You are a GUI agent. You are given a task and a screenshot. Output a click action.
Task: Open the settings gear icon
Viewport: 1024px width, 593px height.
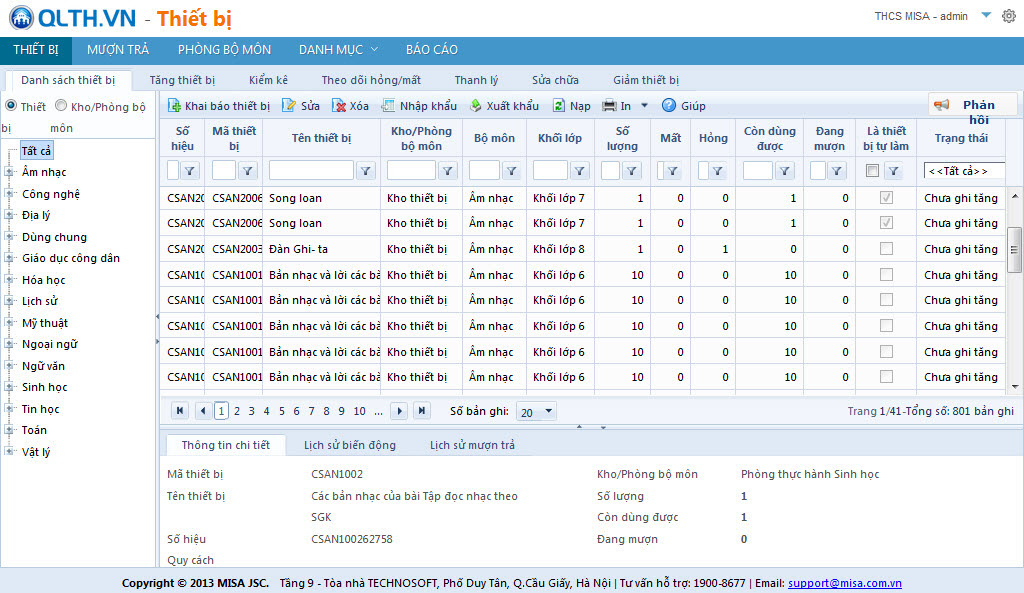tap(1008, 16)
